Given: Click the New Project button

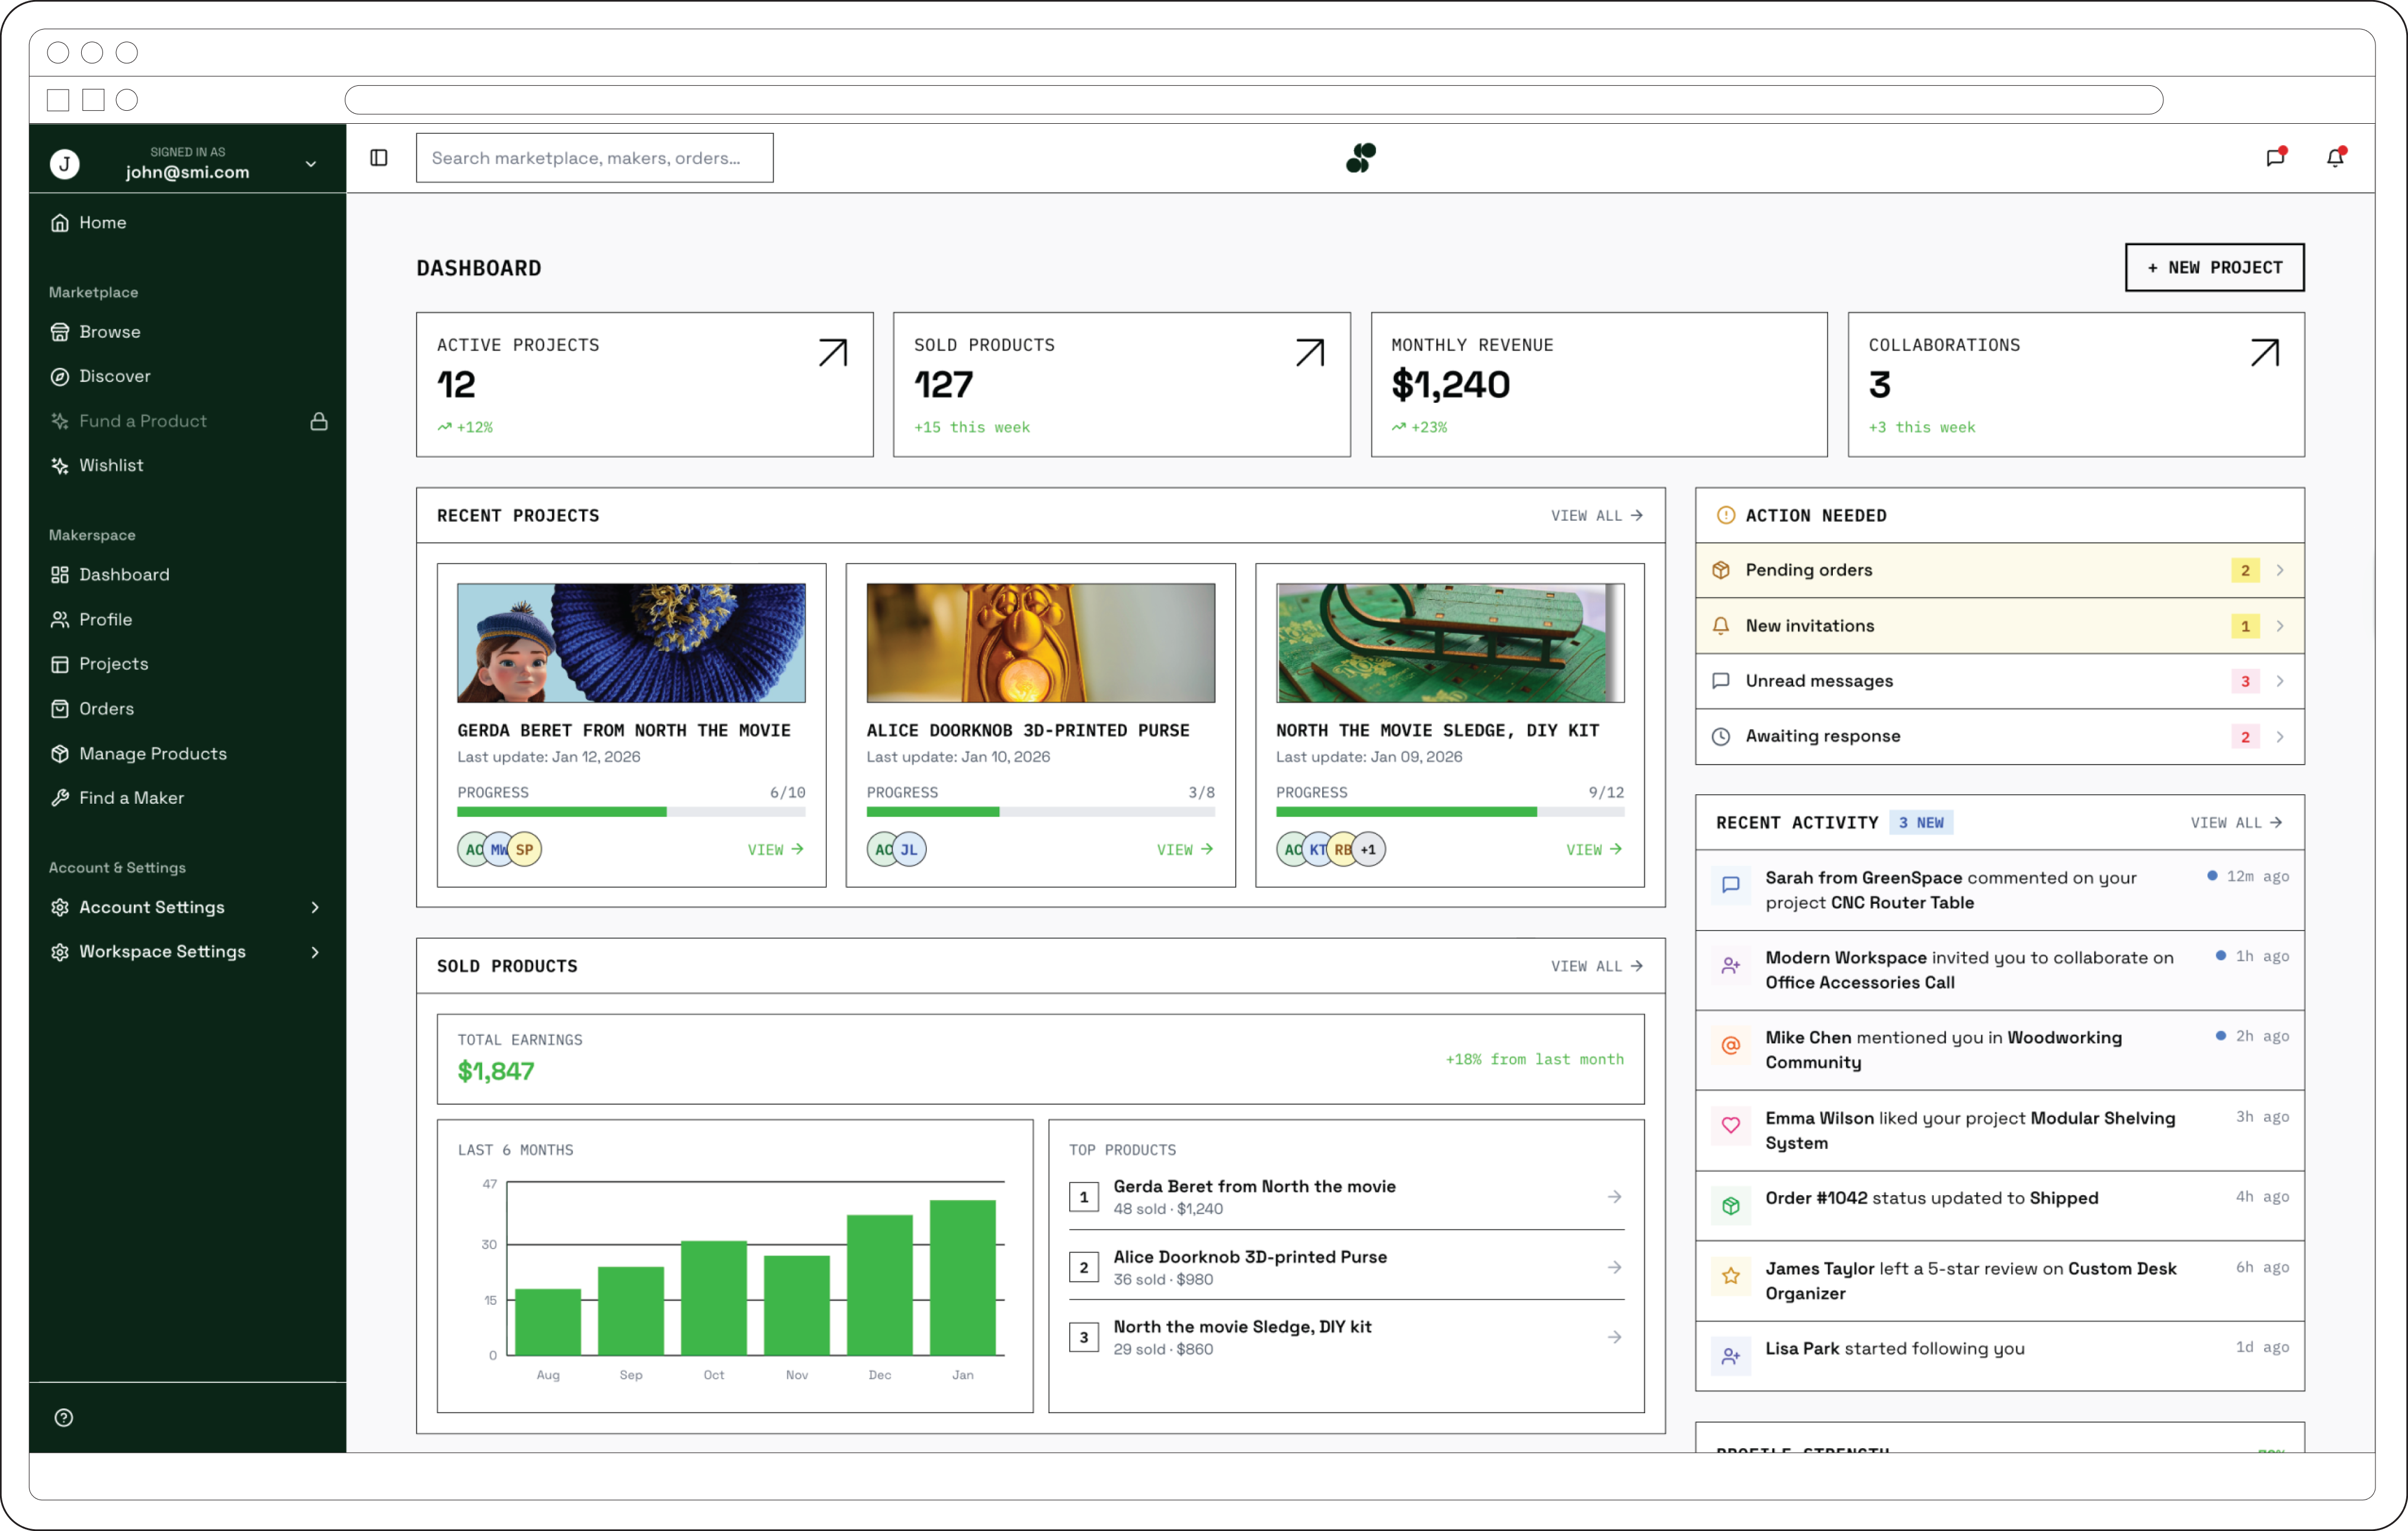Looking at the screenshot, I should 2214,268.
